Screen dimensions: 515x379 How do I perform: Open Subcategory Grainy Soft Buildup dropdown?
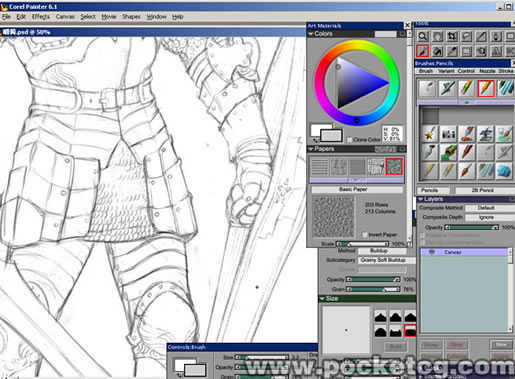pos(387,260)
